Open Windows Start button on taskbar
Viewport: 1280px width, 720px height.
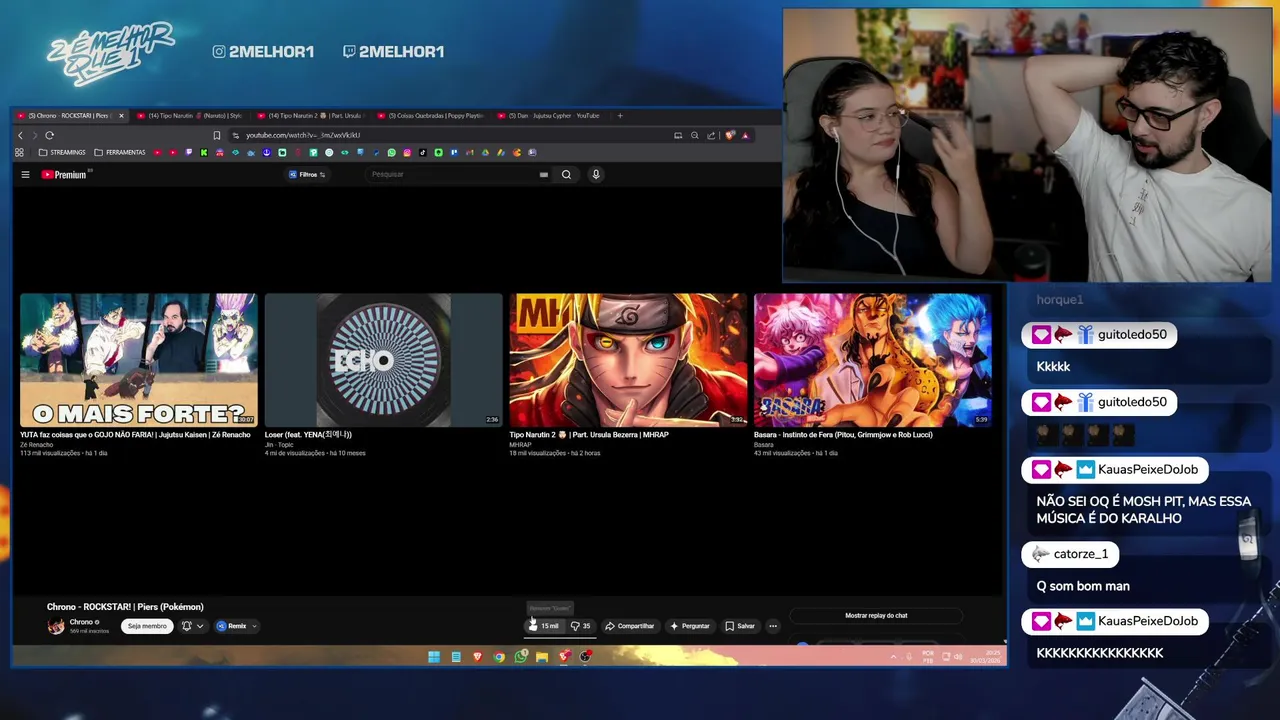[434, 657]
